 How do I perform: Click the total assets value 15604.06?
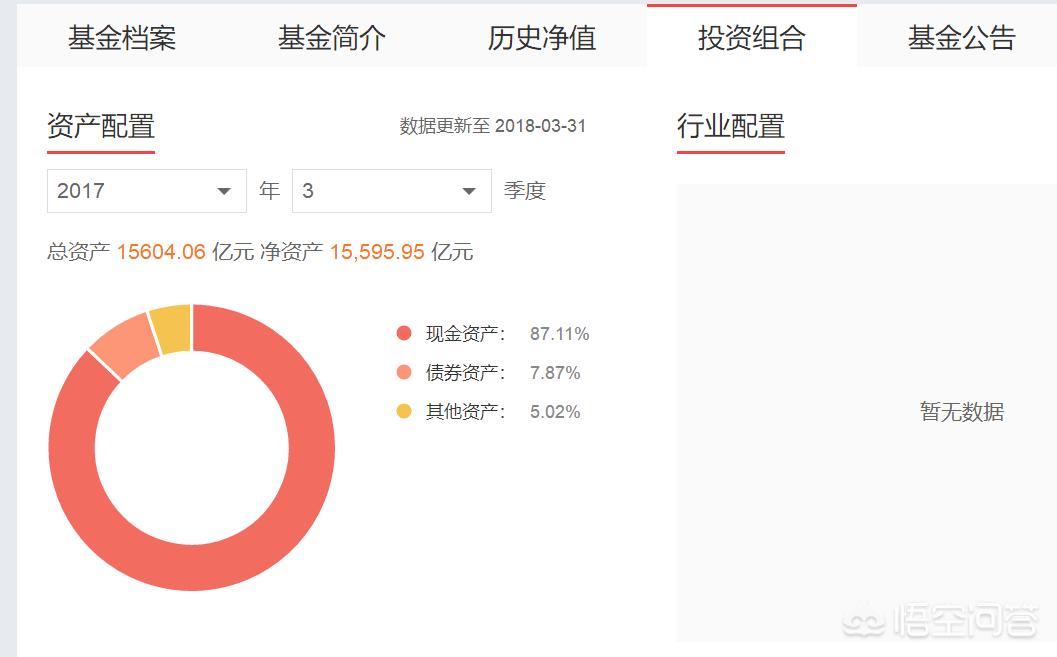pos(161,252)
